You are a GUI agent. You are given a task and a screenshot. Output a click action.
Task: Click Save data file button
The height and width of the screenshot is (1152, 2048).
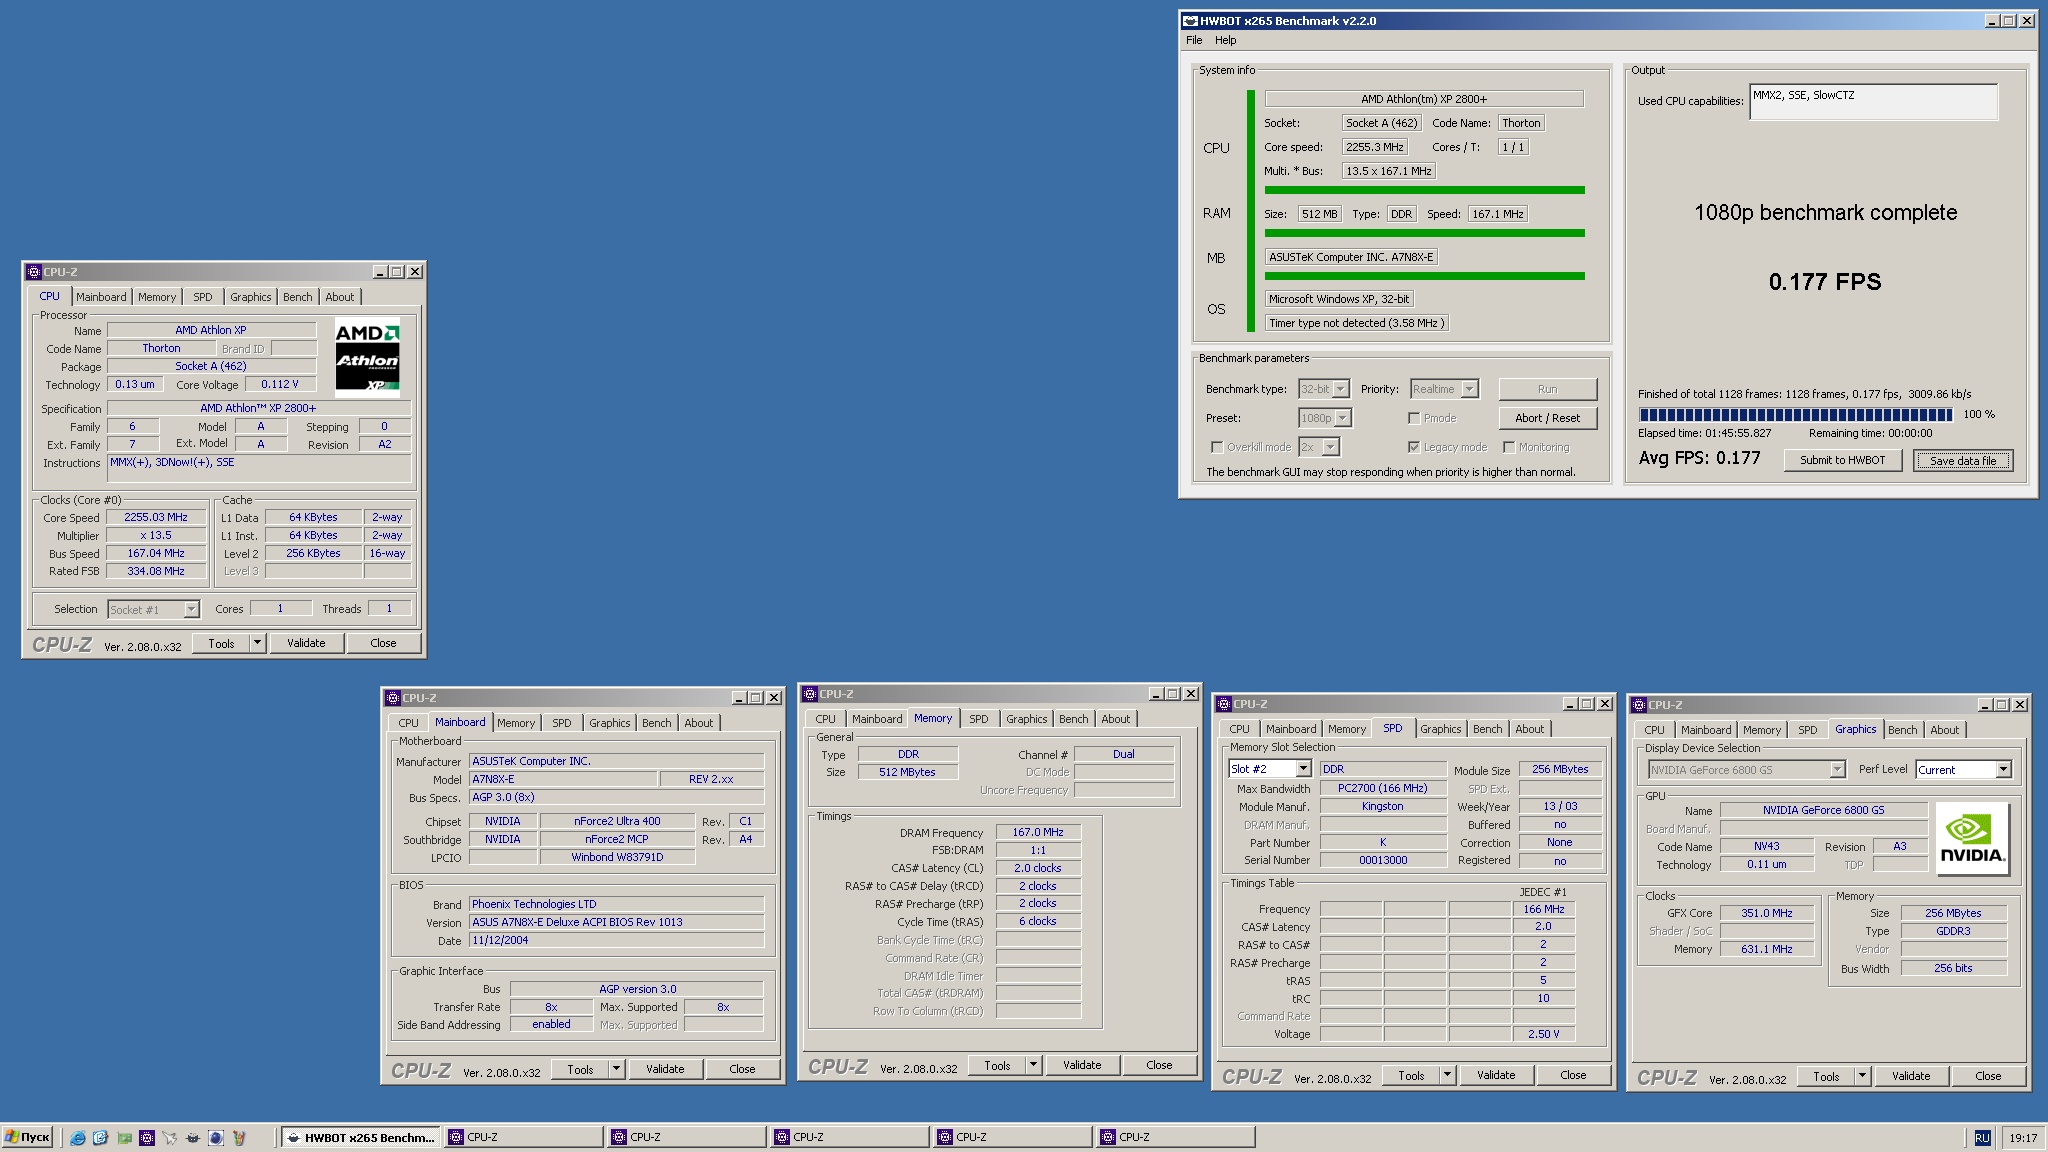click(1962, 460)
